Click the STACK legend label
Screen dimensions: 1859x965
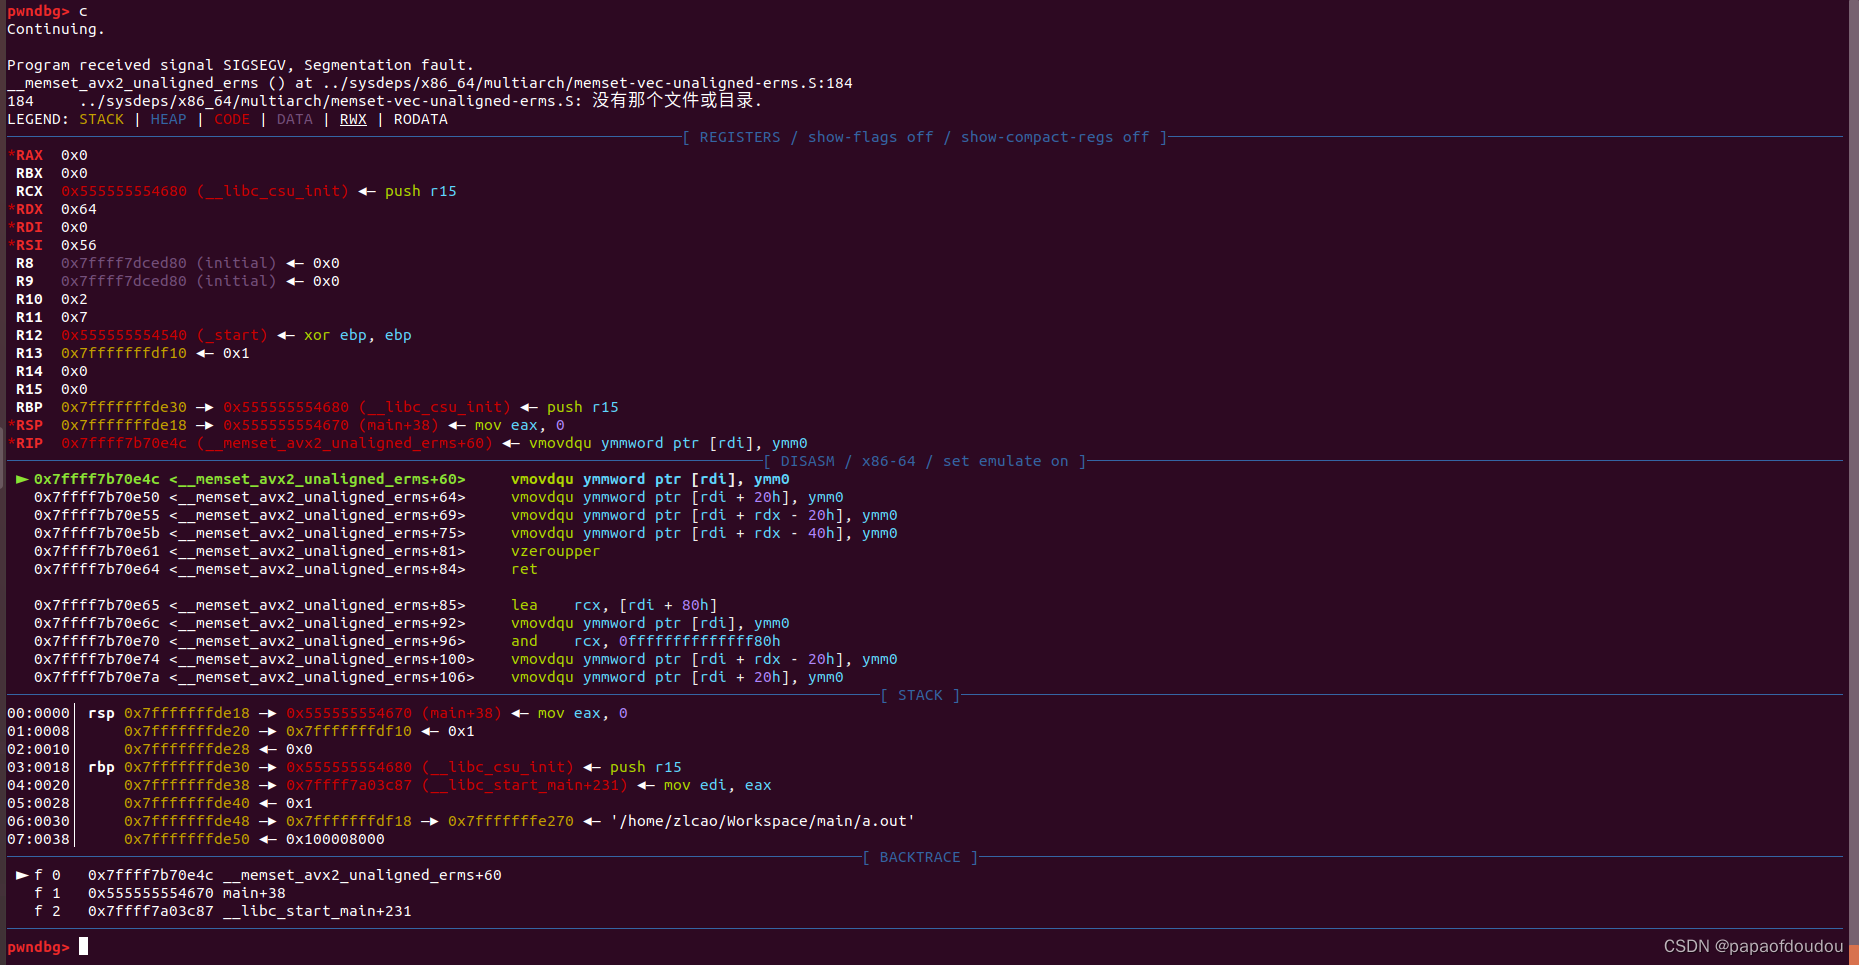101,119
